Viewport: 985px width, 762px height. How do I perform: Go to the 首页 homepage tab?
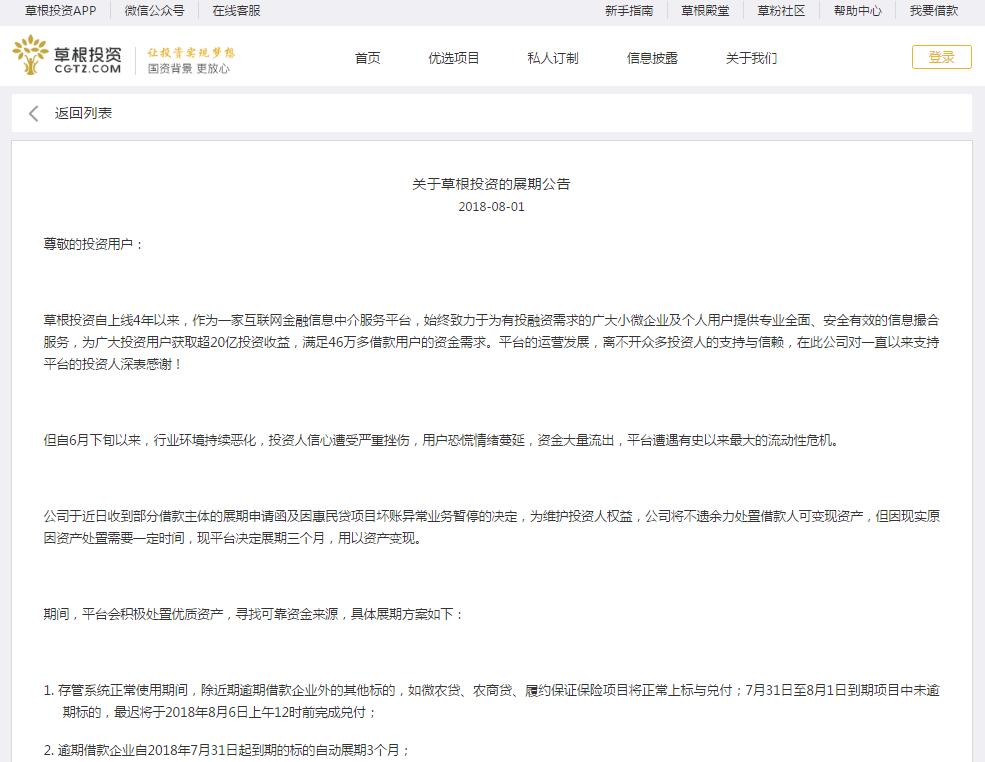pyautogui.click(x=367, y=58)
